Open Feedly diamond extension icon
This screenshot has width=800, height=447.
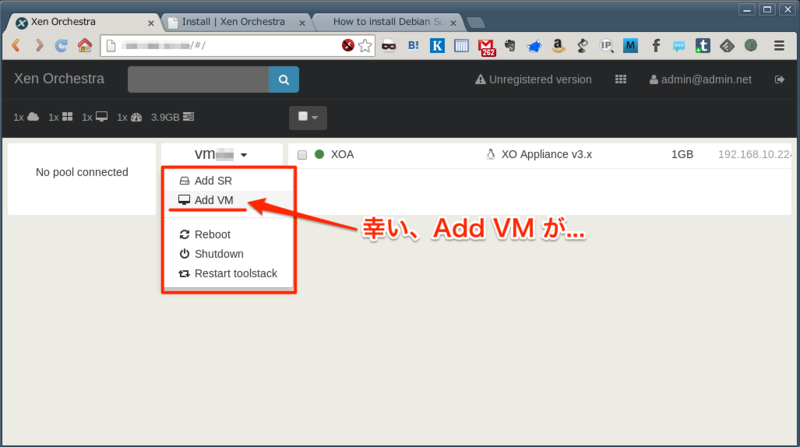(727, 45)
